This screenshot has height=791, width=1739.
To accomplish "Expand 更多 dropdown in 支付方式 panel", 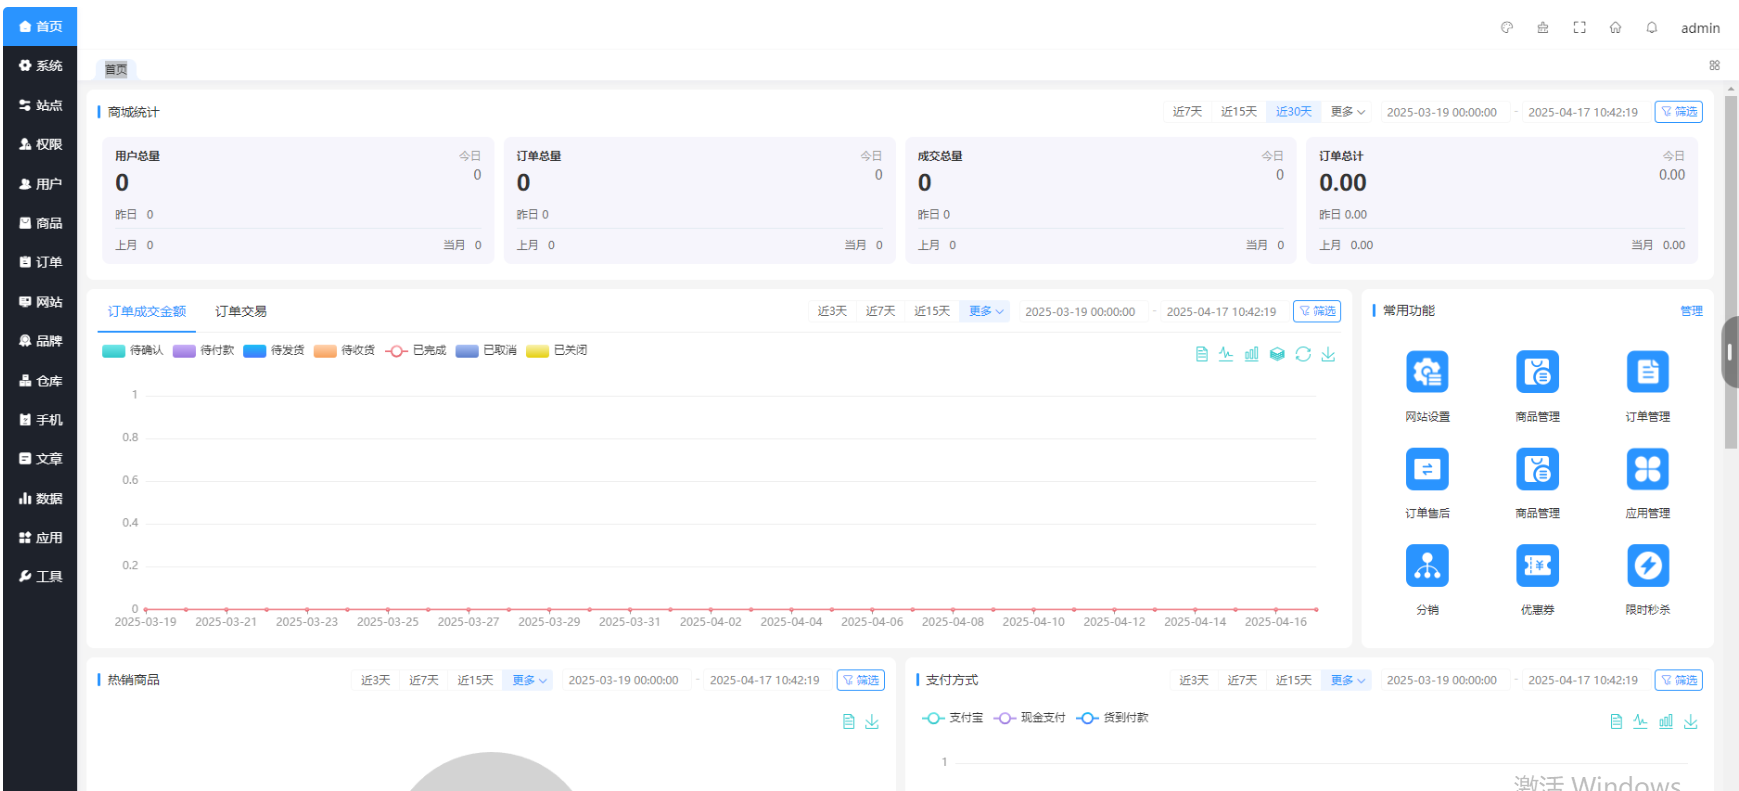I will (1347, 680).
